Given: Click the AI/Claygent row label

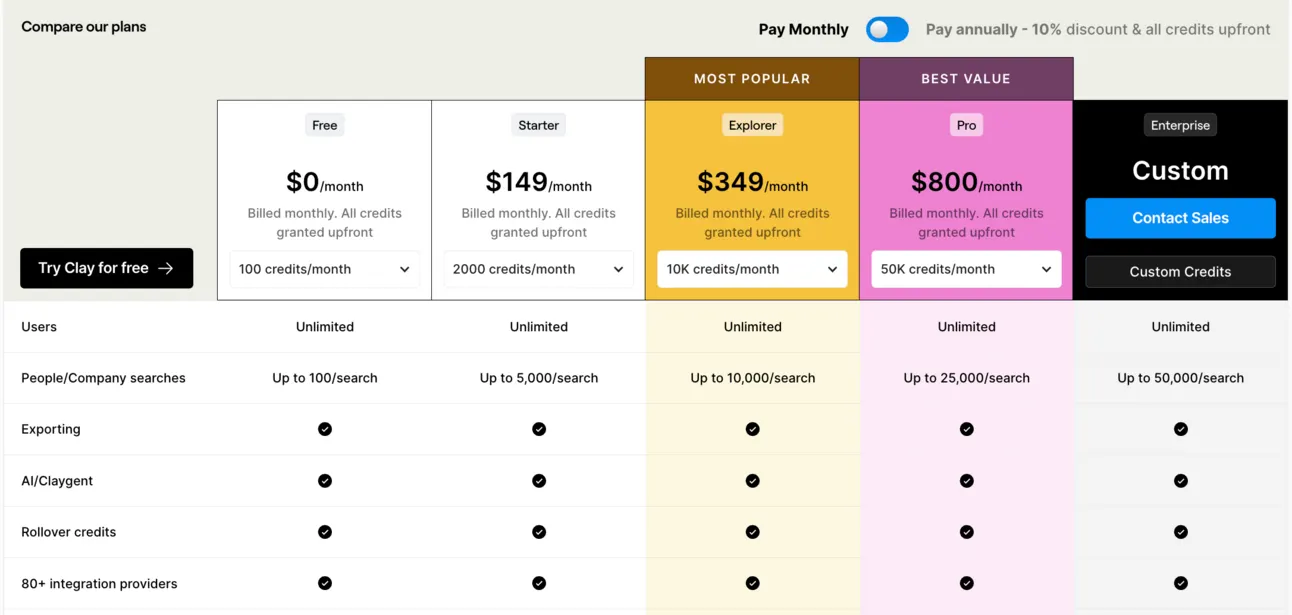Looking at the screenshot, I should (x=57, y=481).
